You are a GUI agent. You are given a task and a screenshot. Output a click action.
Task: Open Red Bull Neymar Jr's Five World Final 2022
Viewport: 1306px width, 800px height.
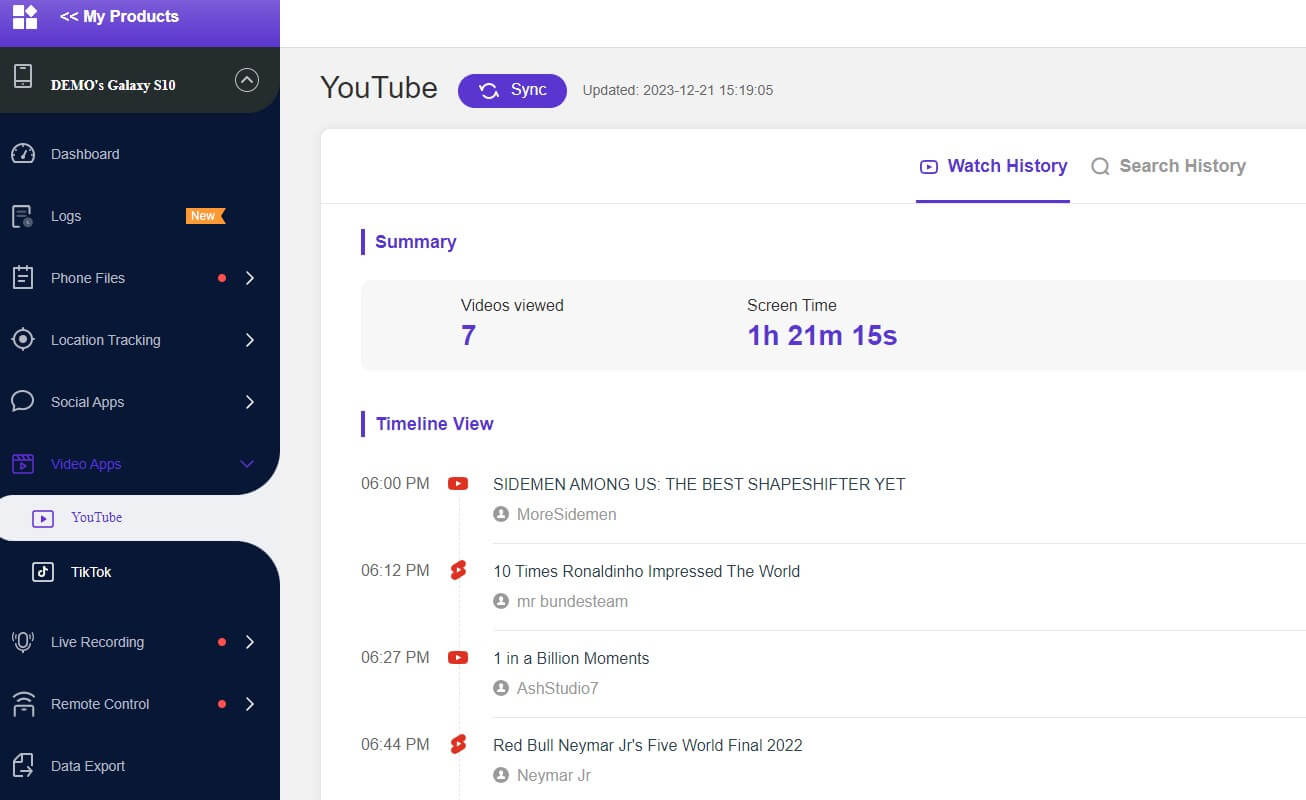click(648, 745)
